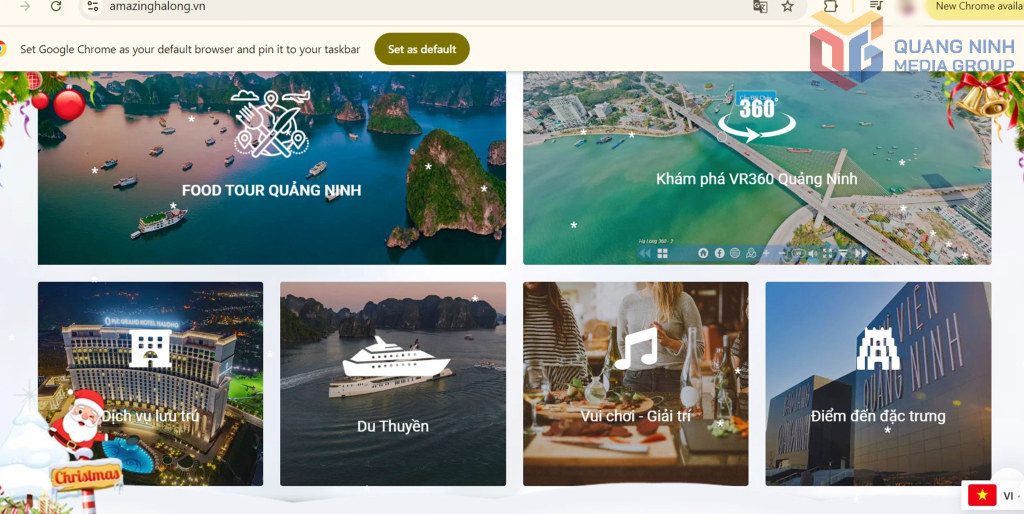Open the Khám phá VR360 Quảng Ninh tile
1024x514 pixels.
coord(756,168)
